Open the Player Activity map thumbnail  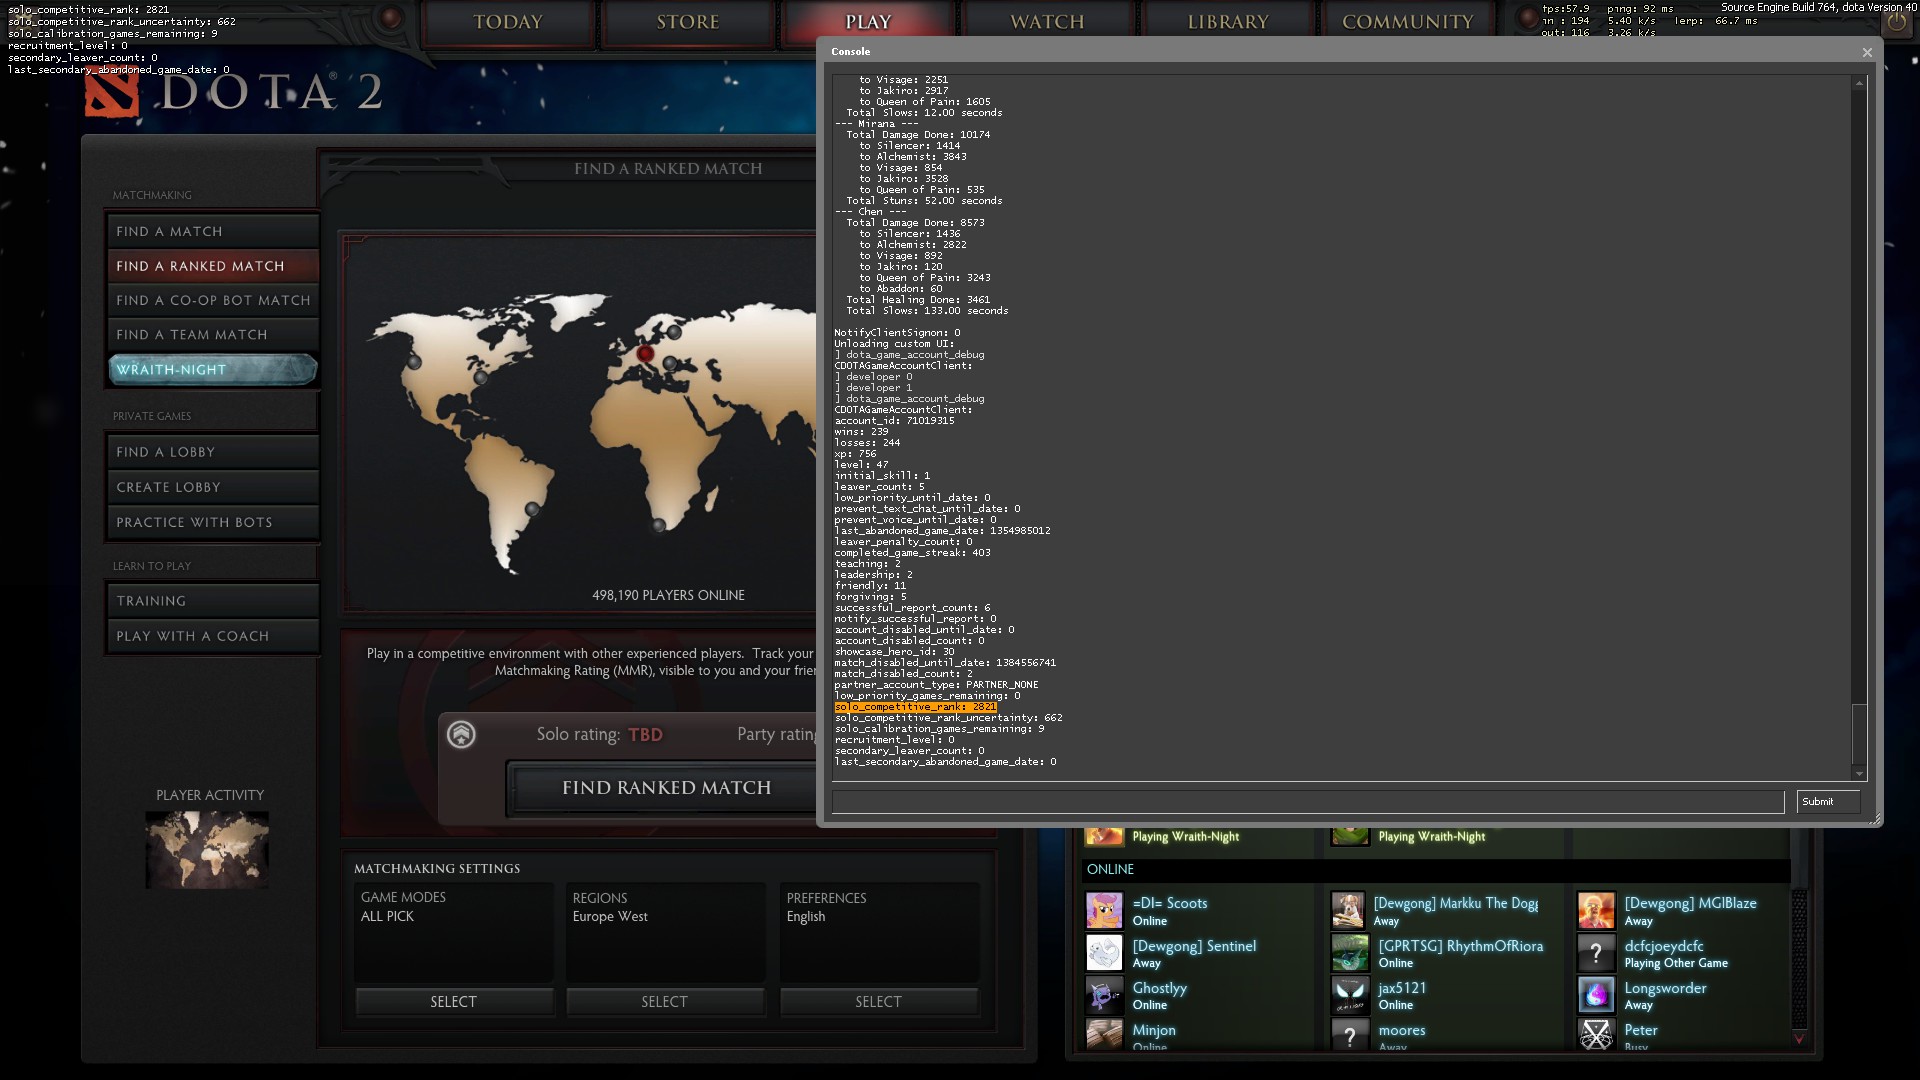207,850
